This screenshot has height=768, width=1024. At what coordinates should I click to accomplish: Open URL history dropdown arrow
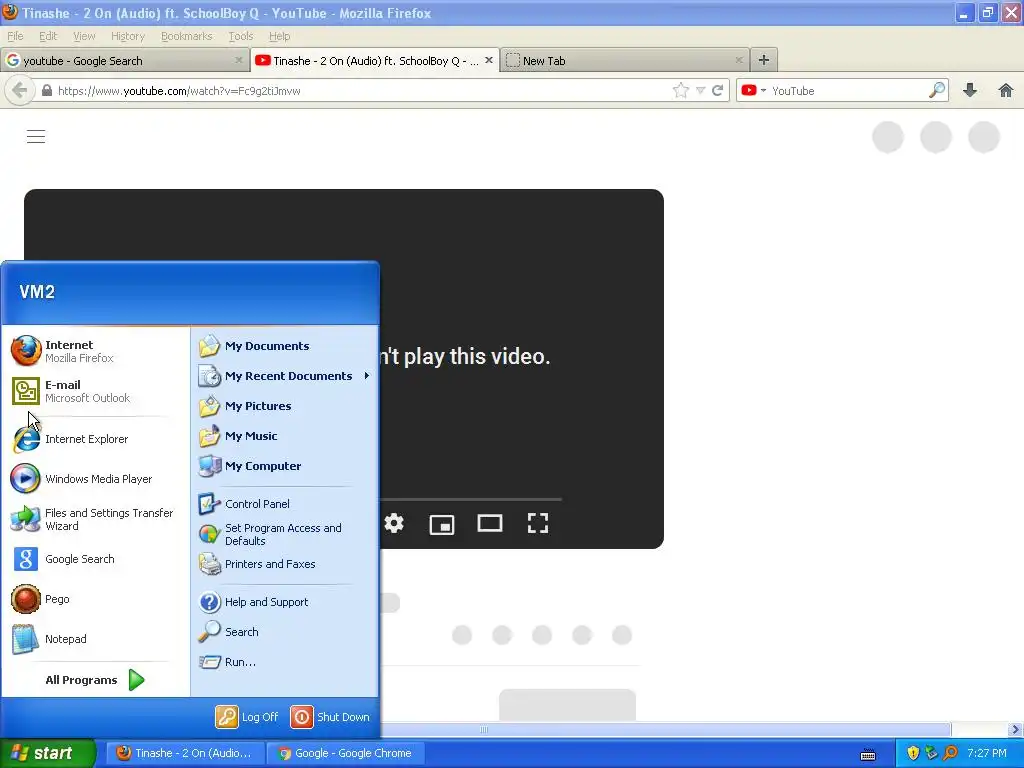(700, 91)
